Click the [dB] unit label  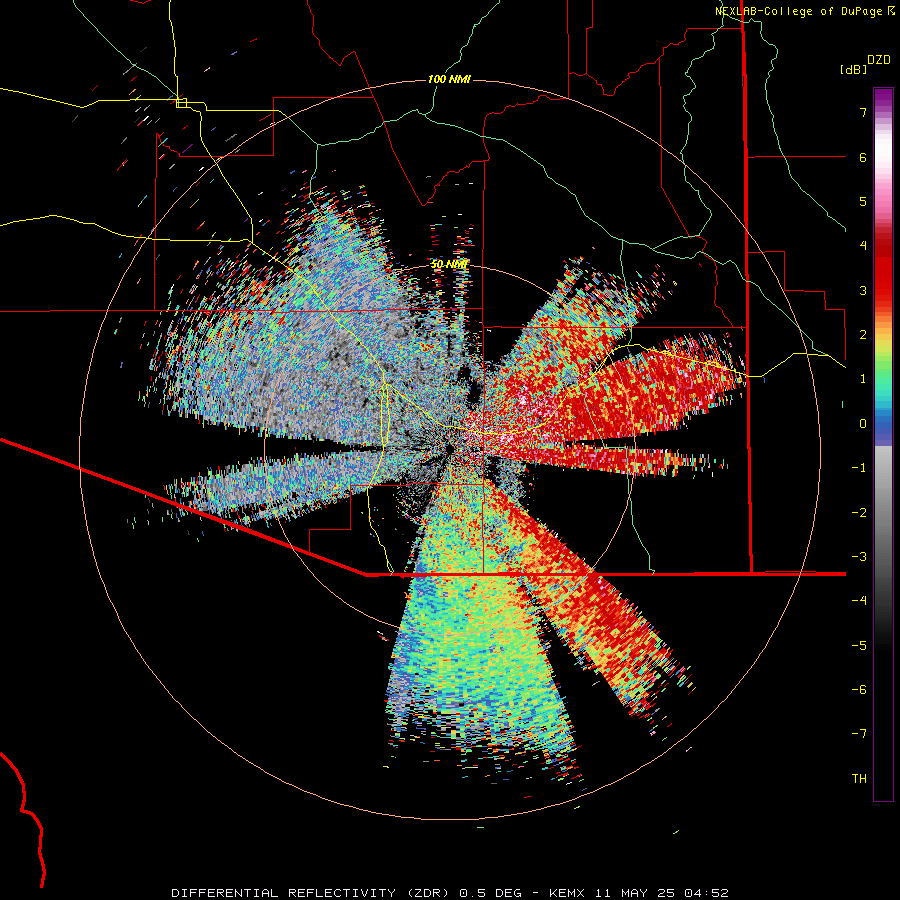(853, 70)
